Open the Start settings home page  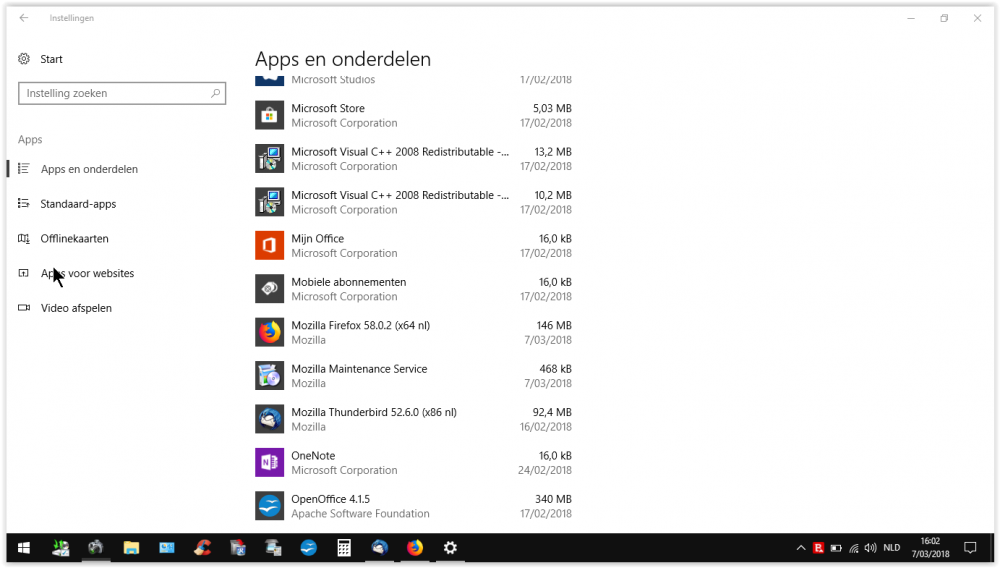(51, 59)
